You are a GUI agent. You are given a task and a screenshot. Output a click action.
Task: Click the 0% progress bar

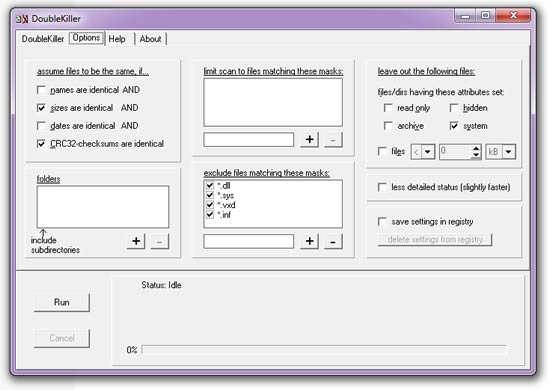click(324, 350)
